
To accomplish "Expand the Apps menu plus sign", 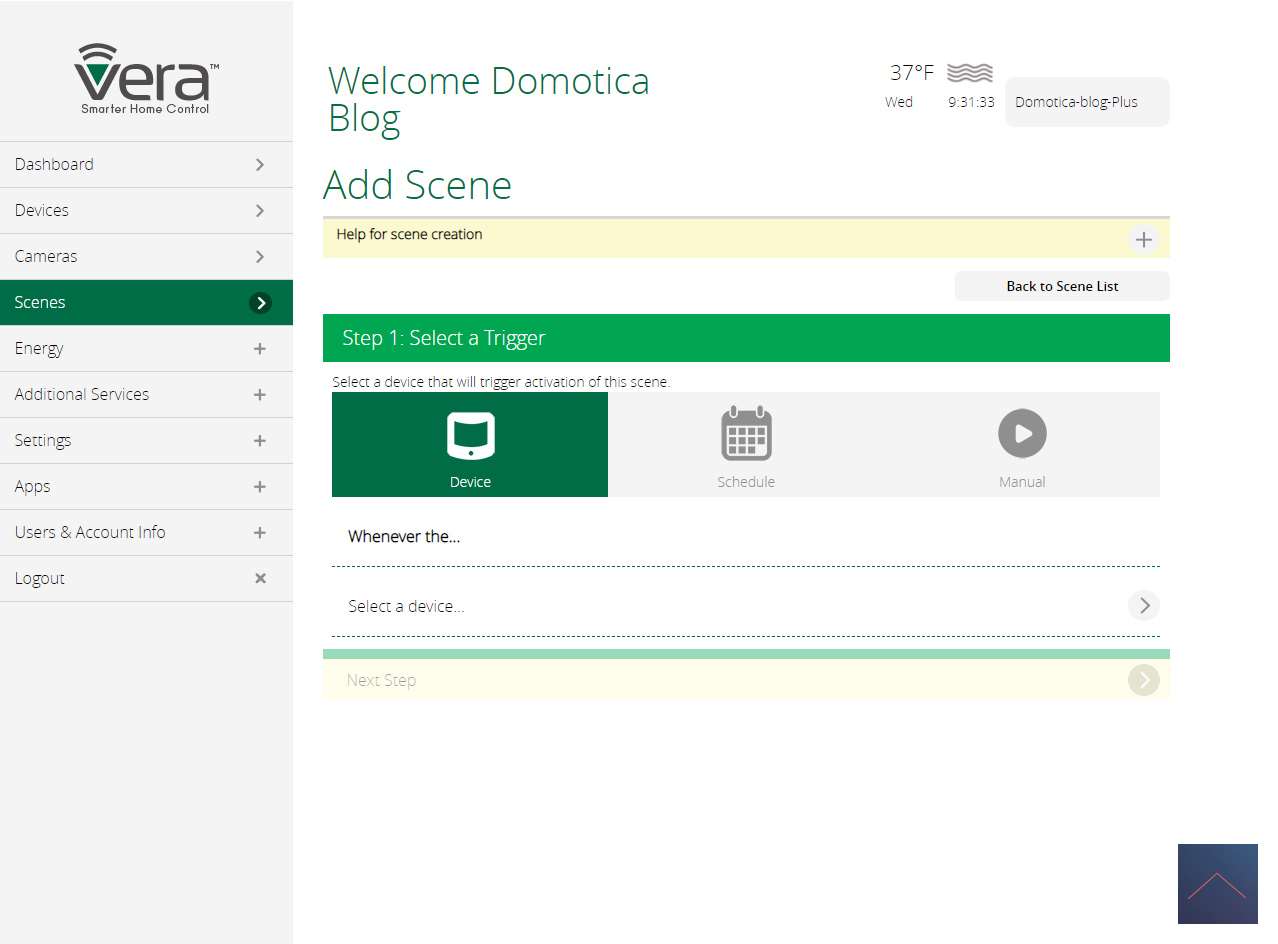I will click(260, 487).
